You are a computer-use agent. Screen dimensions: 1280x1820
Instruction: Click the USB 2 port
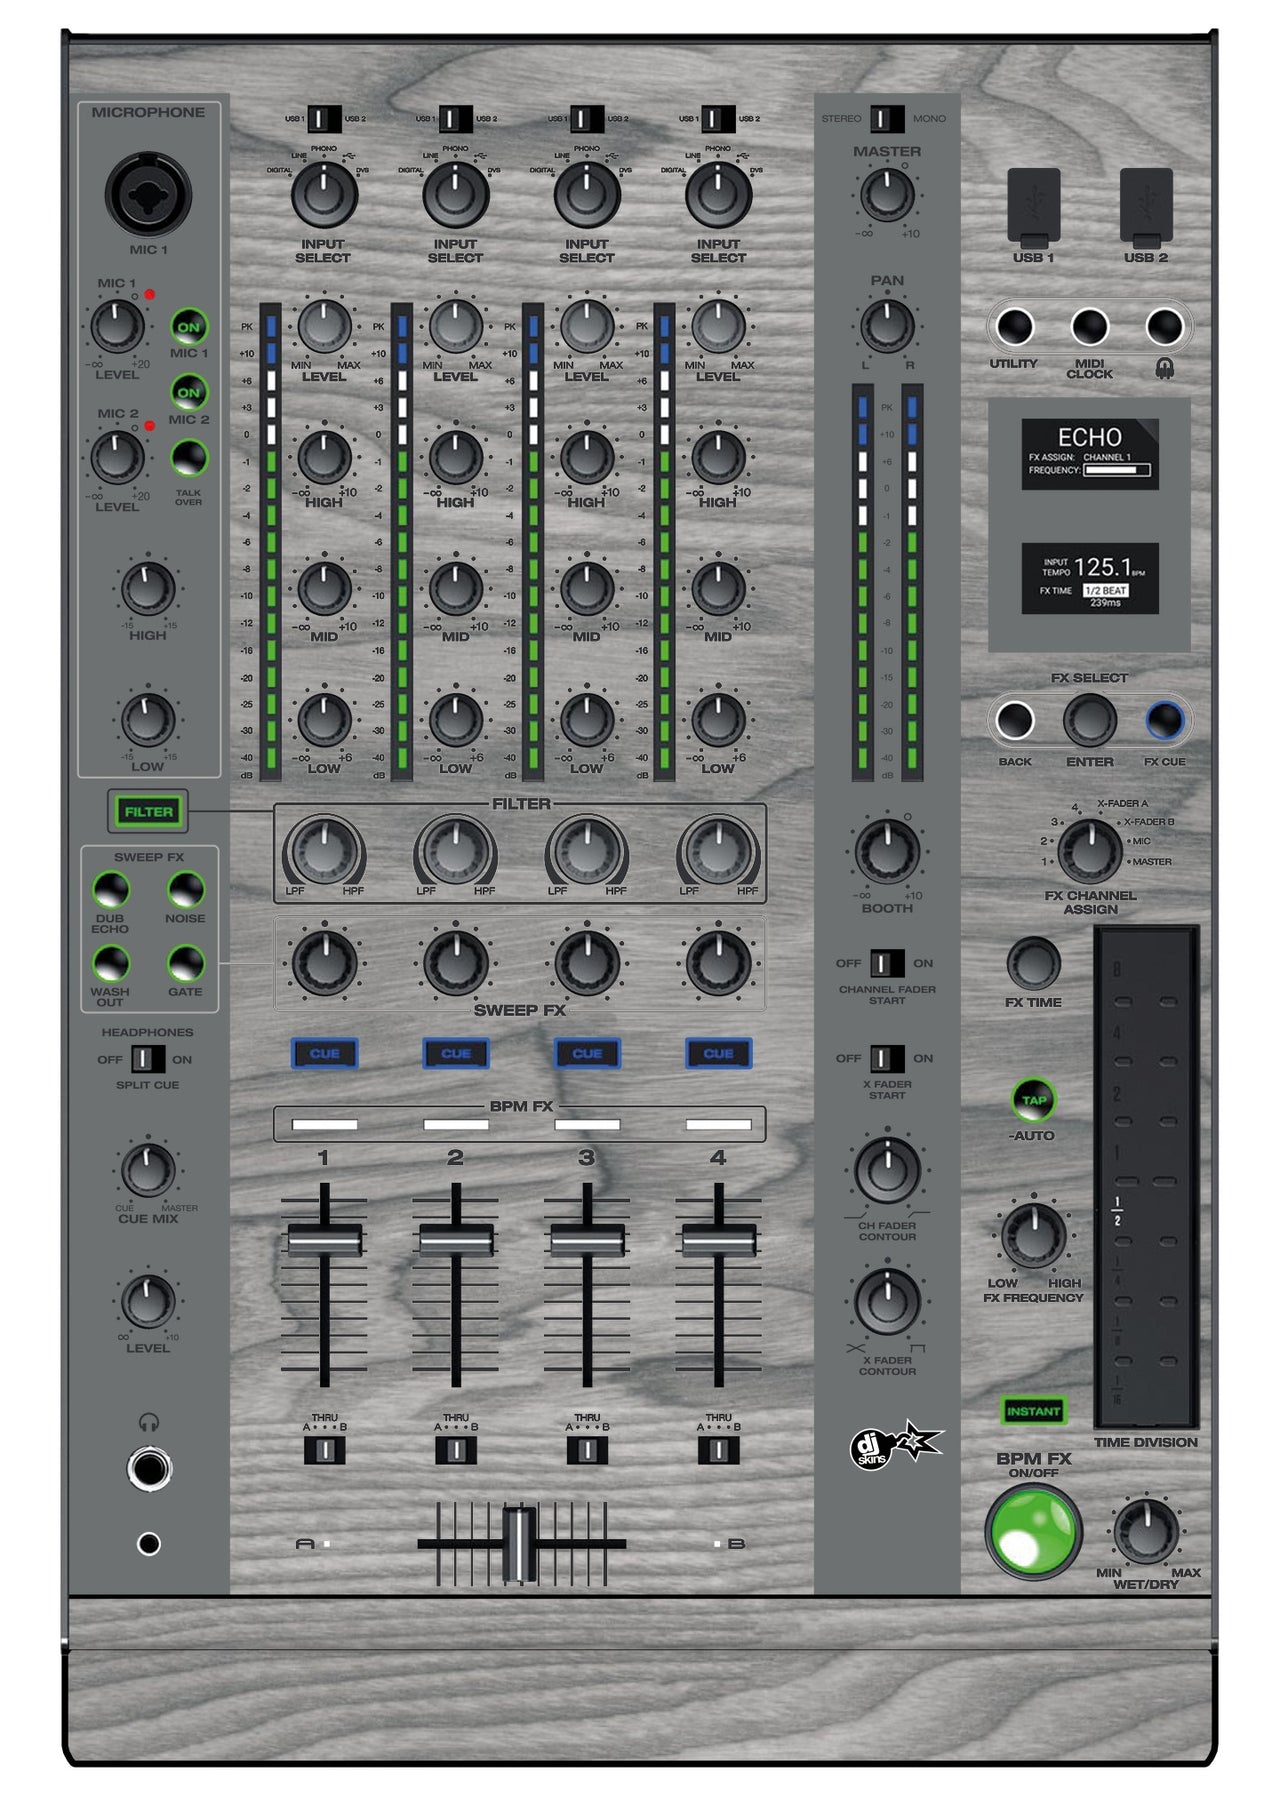coord(1146,208)
